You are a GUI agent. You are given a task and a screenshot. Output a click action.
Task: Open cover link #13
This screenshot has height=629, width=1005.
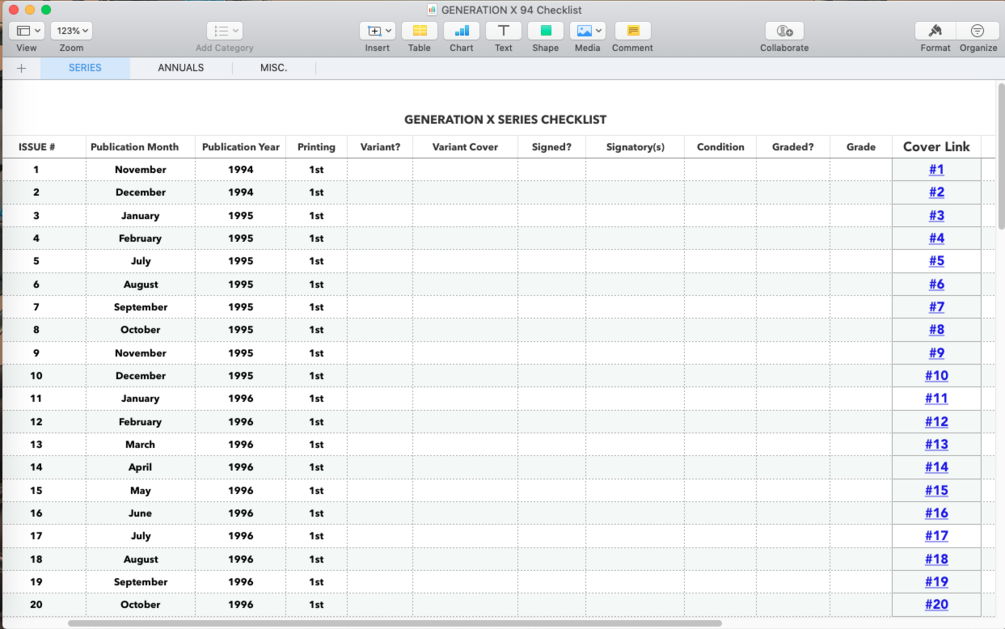pos(936,444)
